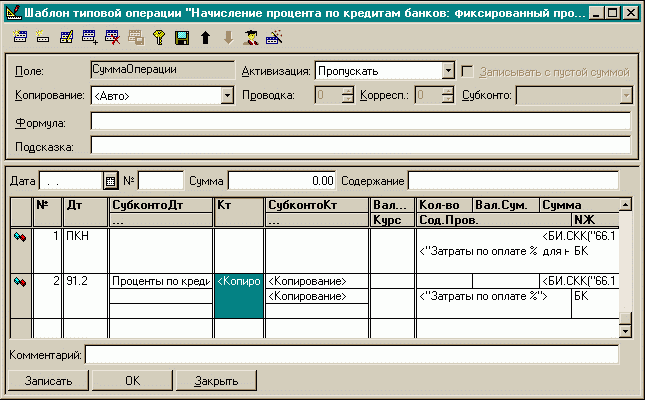This screenshot has height=400, width=645.
Task: Click the new entry toolbar icon
Action: [20, 38]
